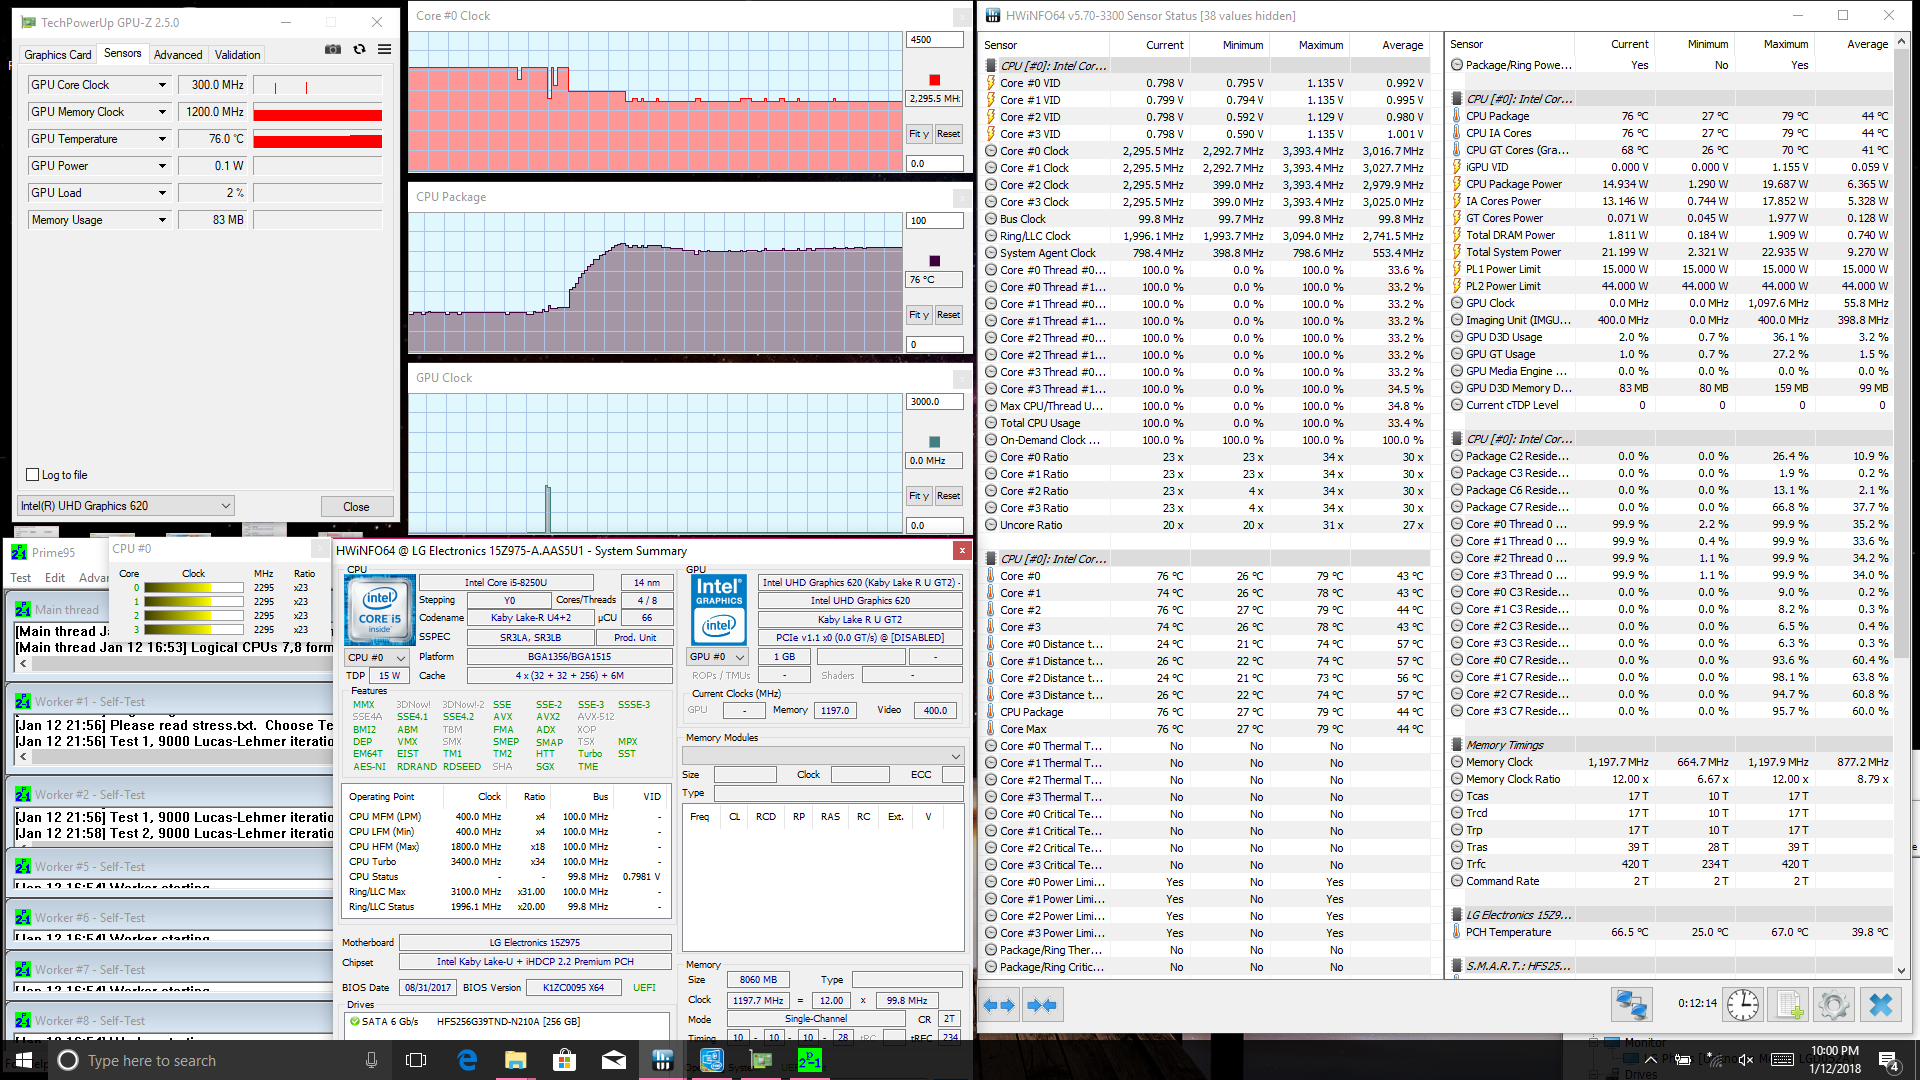Launch Microsoft Edge from the taskbar

pyautogui.click(x=466, y=1060)
